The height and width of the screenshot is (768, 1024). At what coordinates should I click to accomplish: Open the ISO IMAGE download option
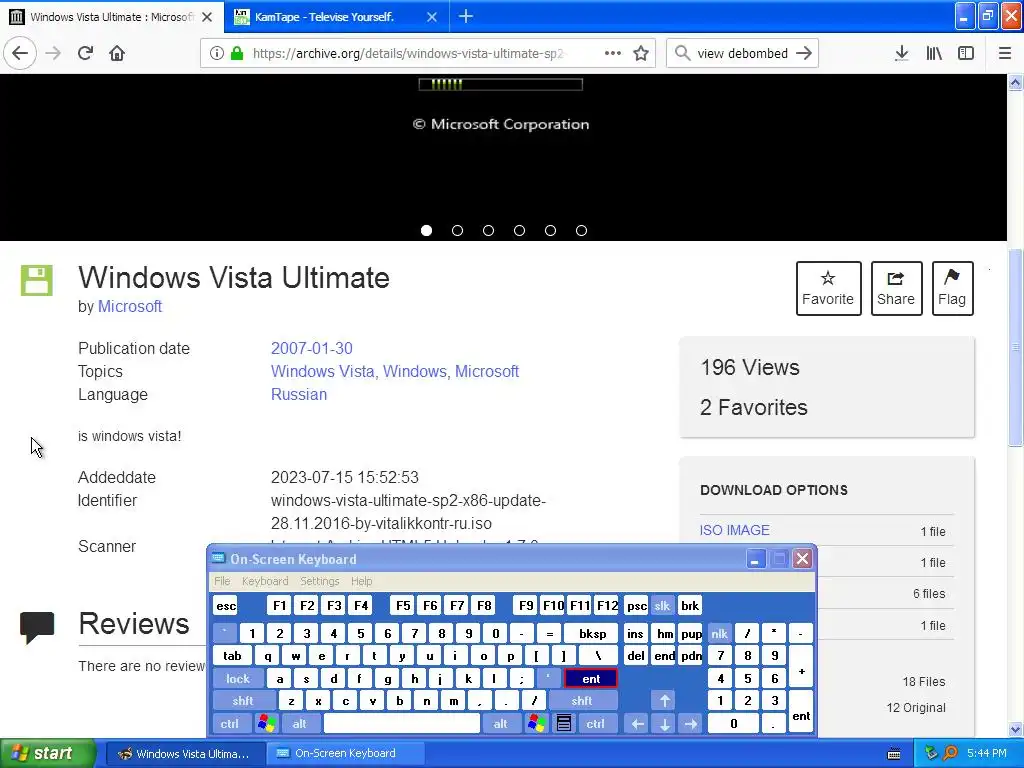(735, 530)
